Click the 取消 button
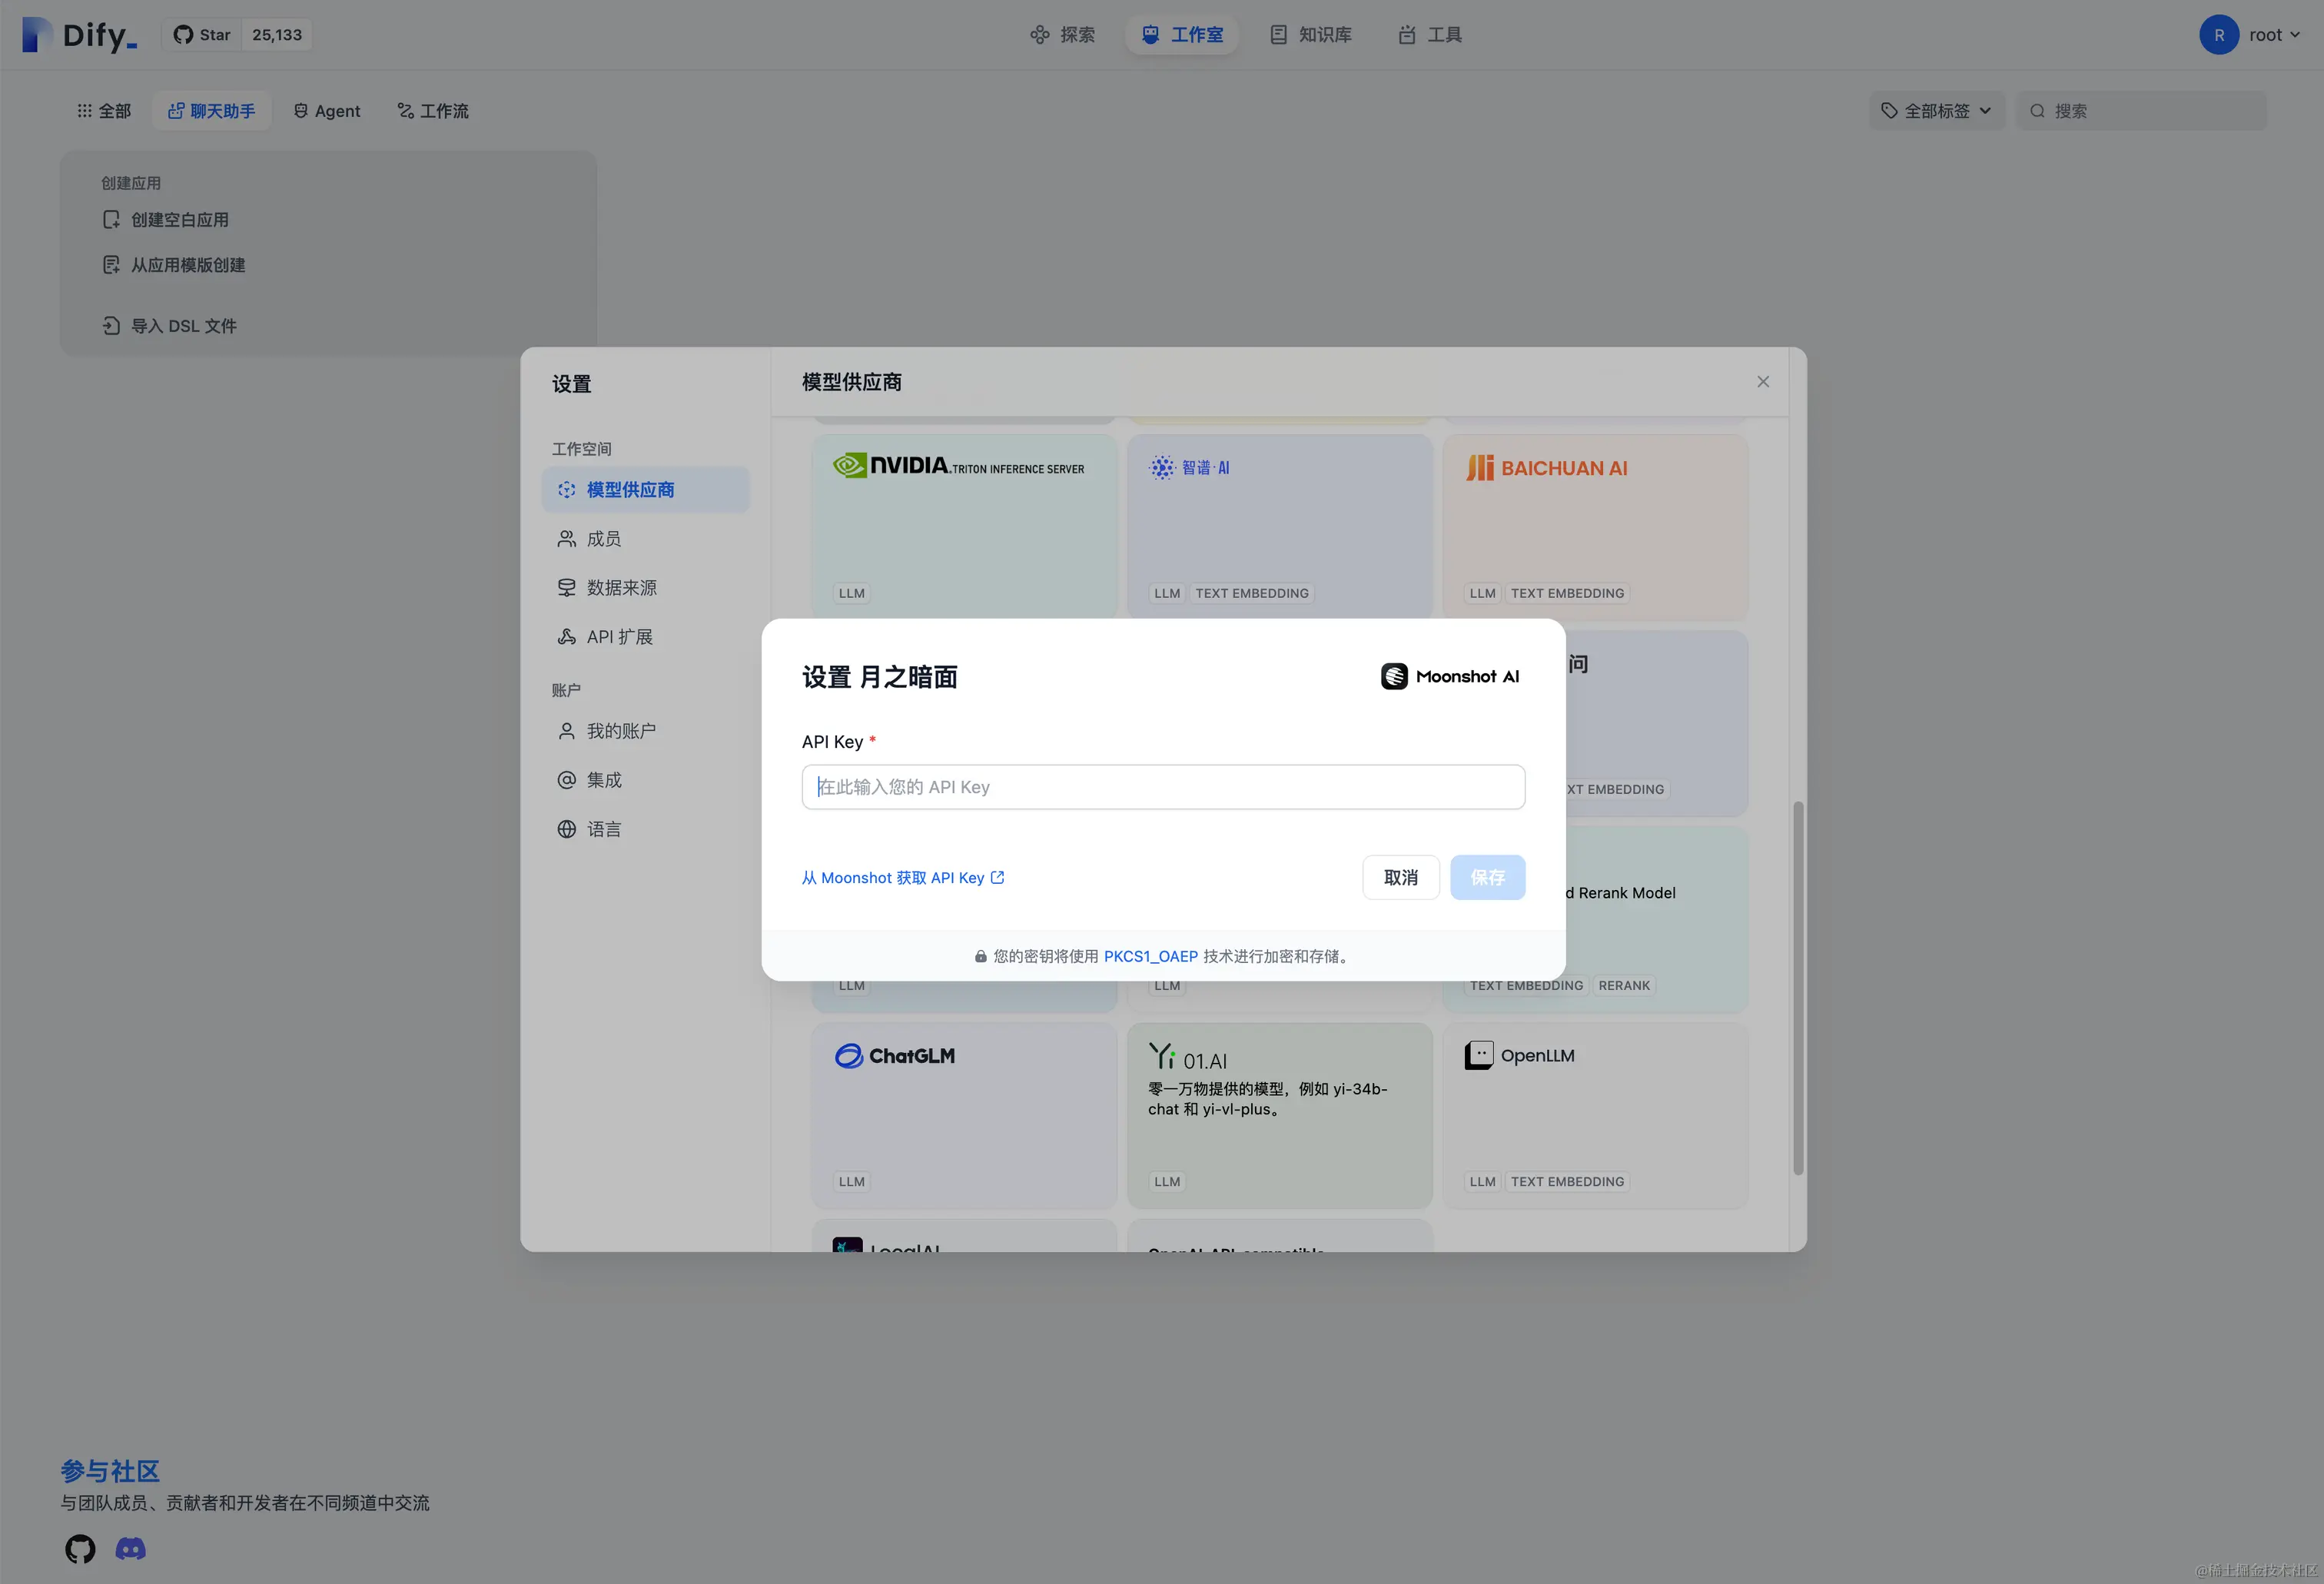This screenshot has width=2324, height=1584. (1400, 877)
